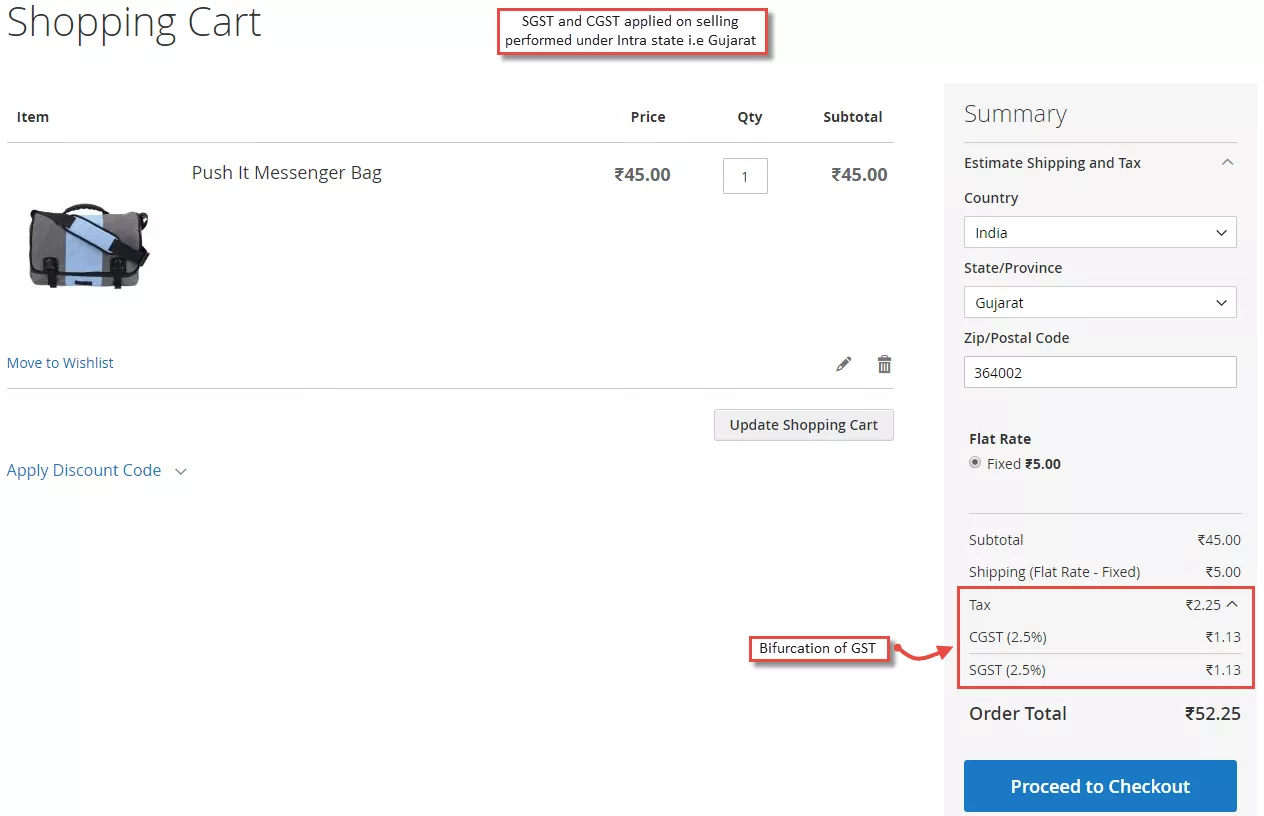This screenshot has width=1264, height=816.
Task: Click the Zip/Postal Code input field
Action: coord(1099,372)
